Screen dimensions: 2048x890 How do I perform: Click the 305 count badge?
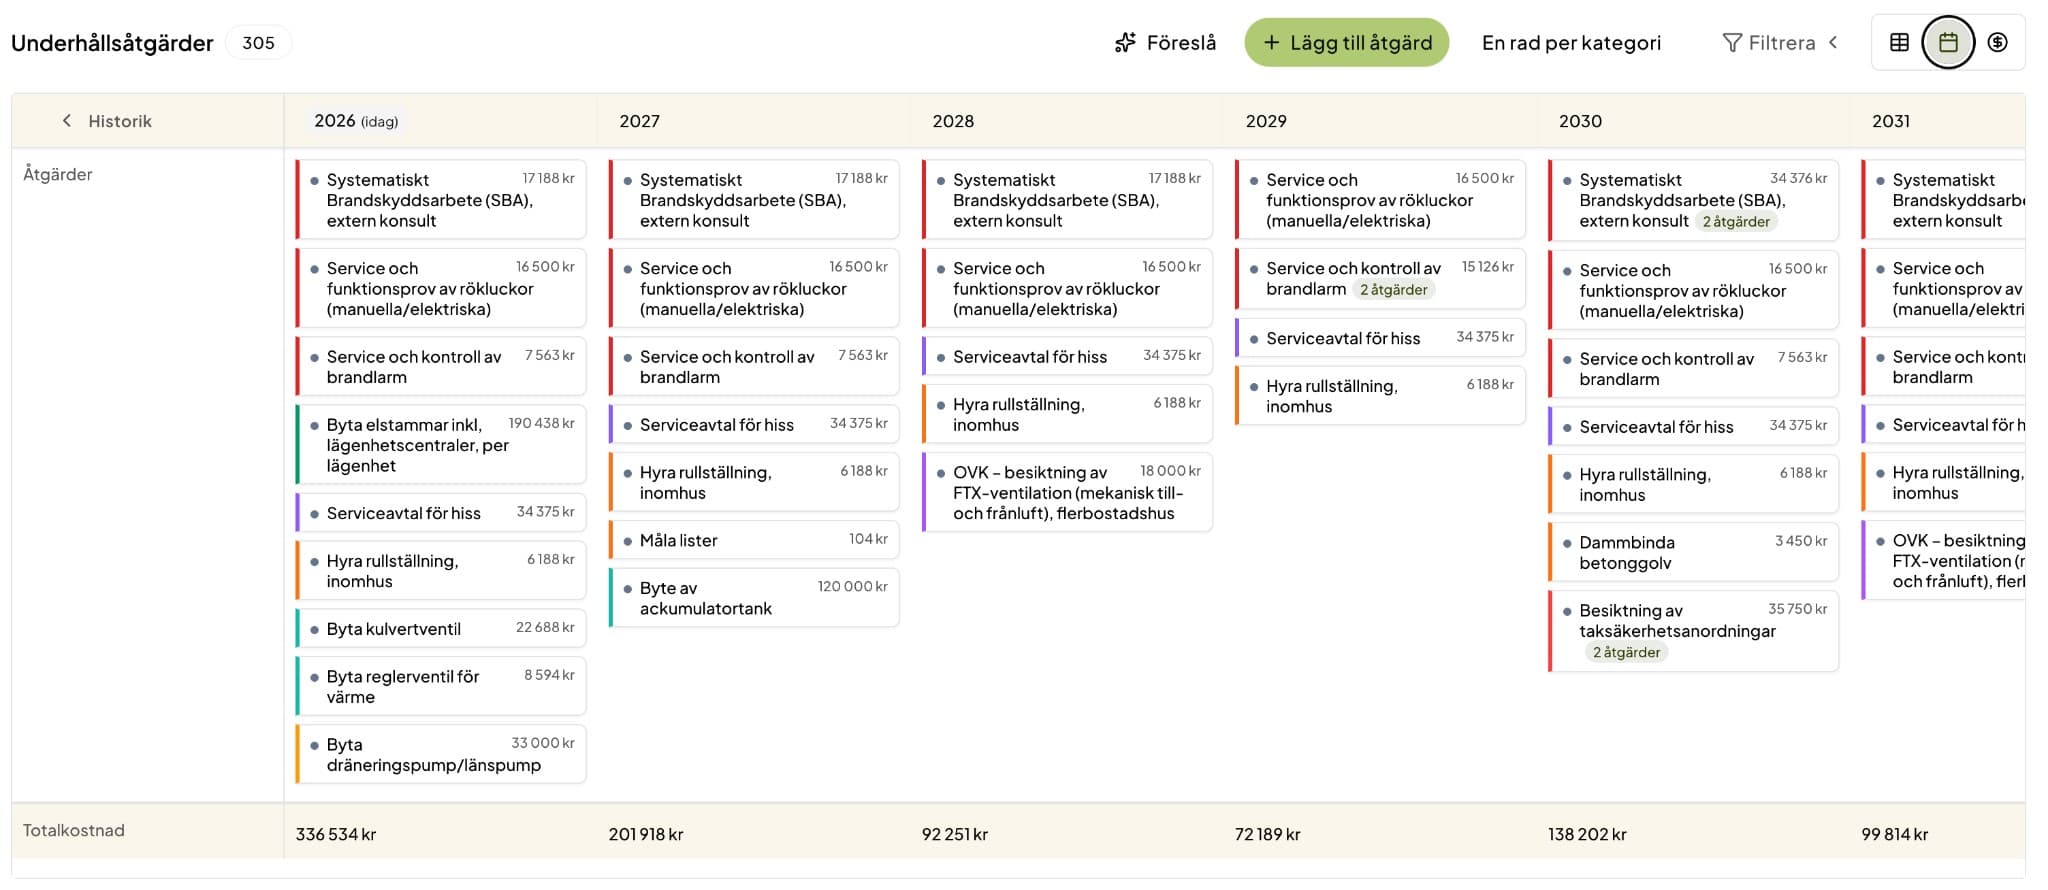pos(258,43)
